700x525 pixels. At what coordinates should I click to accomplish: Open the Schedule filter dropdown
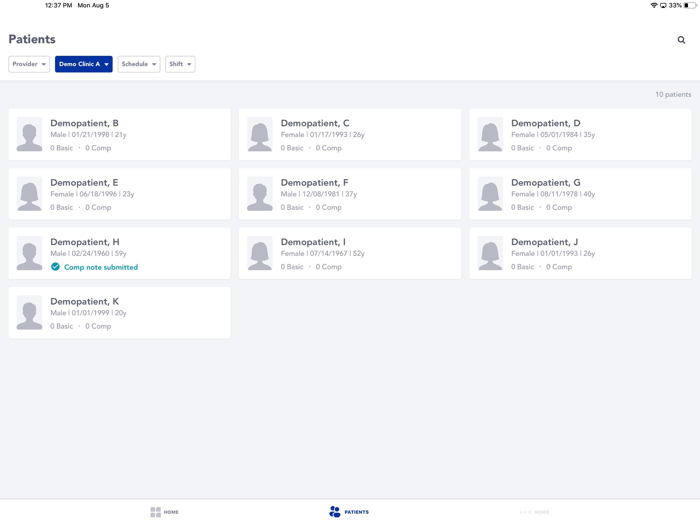139,64
